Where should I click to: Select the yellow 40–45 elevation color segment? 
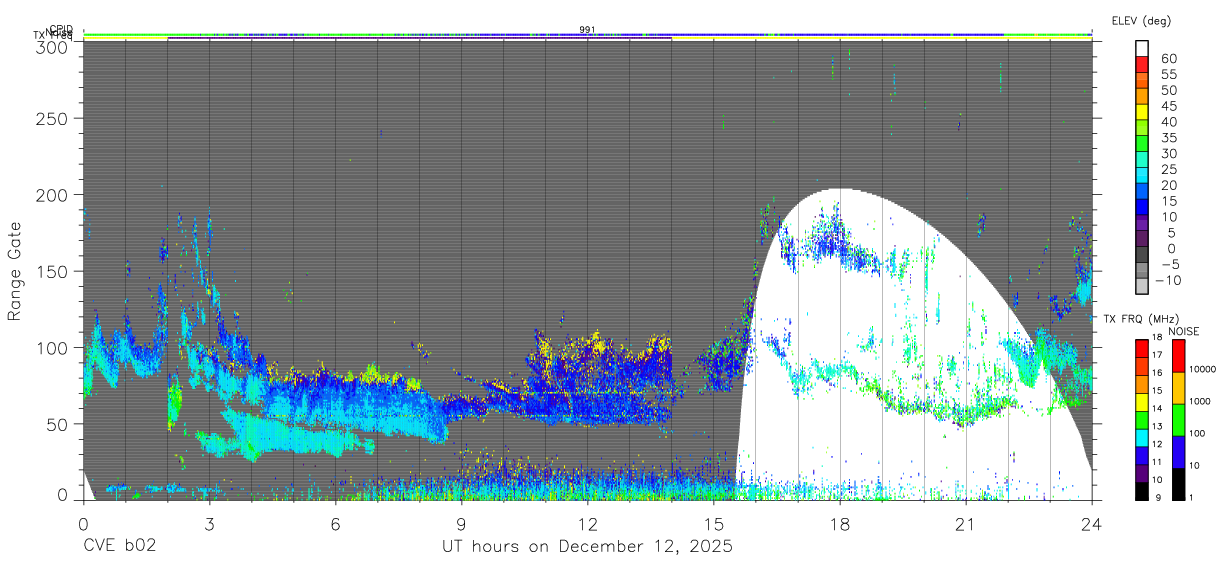1143,113
